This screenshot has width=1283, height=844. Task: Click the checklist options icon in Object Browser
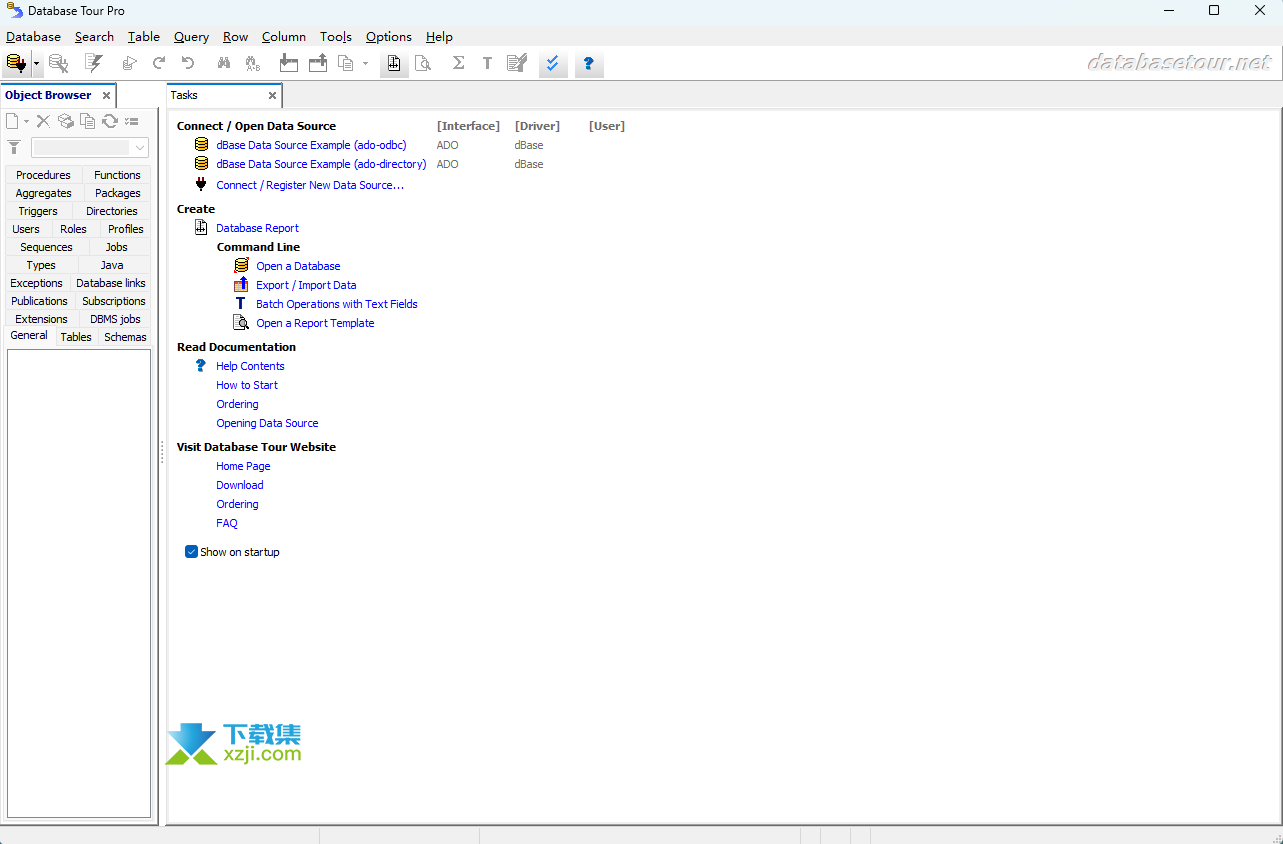(132, 121)
